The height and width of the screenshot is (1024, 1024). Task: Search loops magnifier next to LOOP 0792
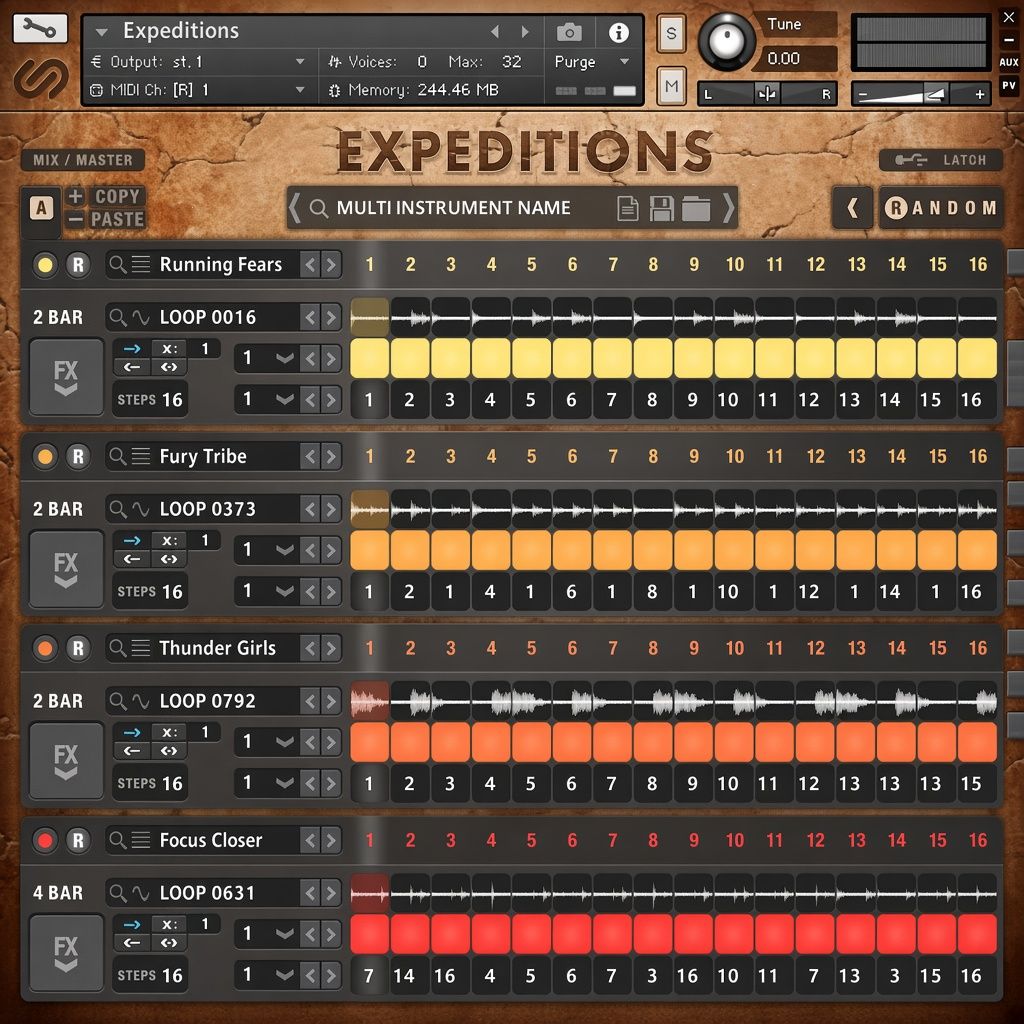point(118,701)
